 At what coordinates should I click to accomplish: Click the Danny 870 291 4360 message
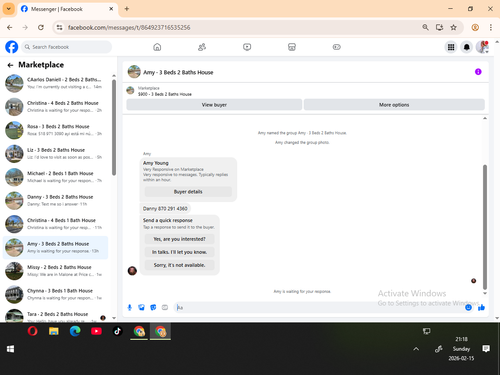[165, 209]
